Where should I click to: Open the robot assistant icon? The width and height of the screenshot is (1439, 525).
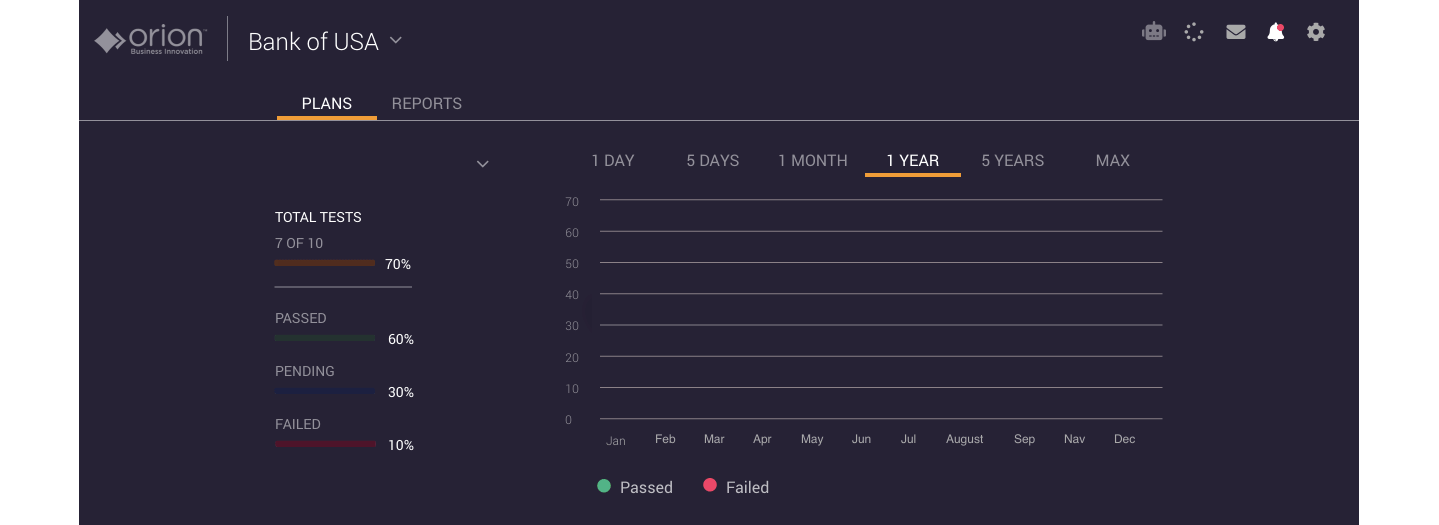1154,32
